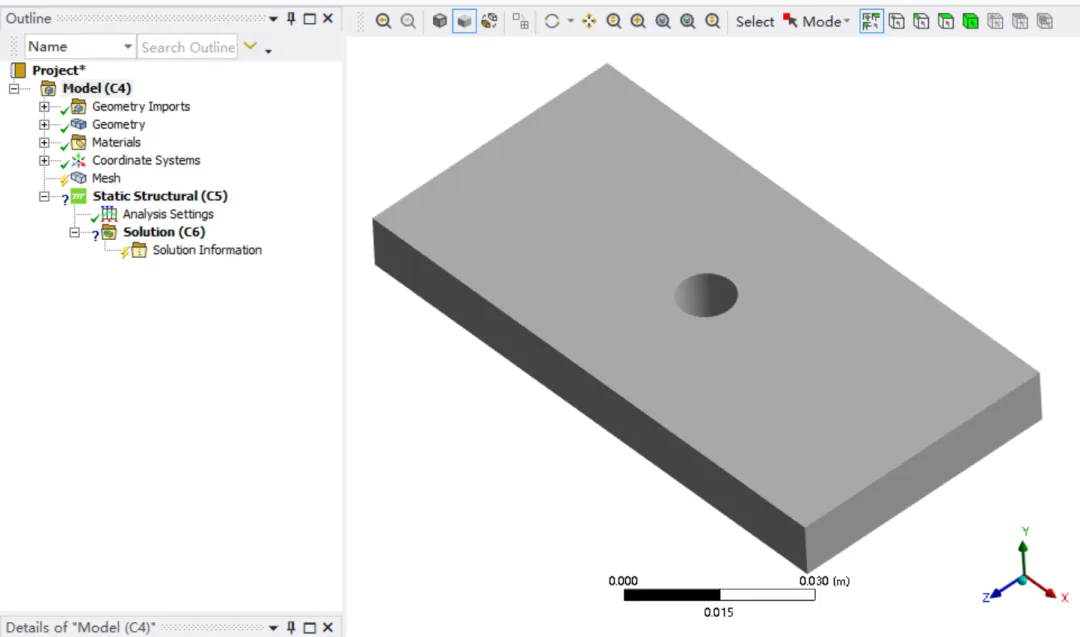Collapse the Model (C4) tree node
Viewport: 1080px width, 637px height.
click(14, 88)
